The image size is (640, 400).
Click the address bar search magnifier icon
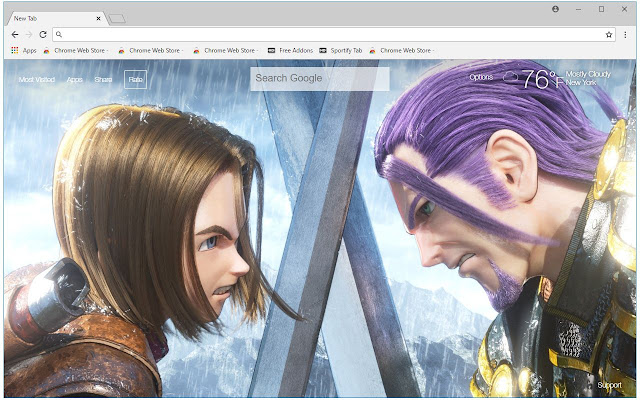(59, 35)
